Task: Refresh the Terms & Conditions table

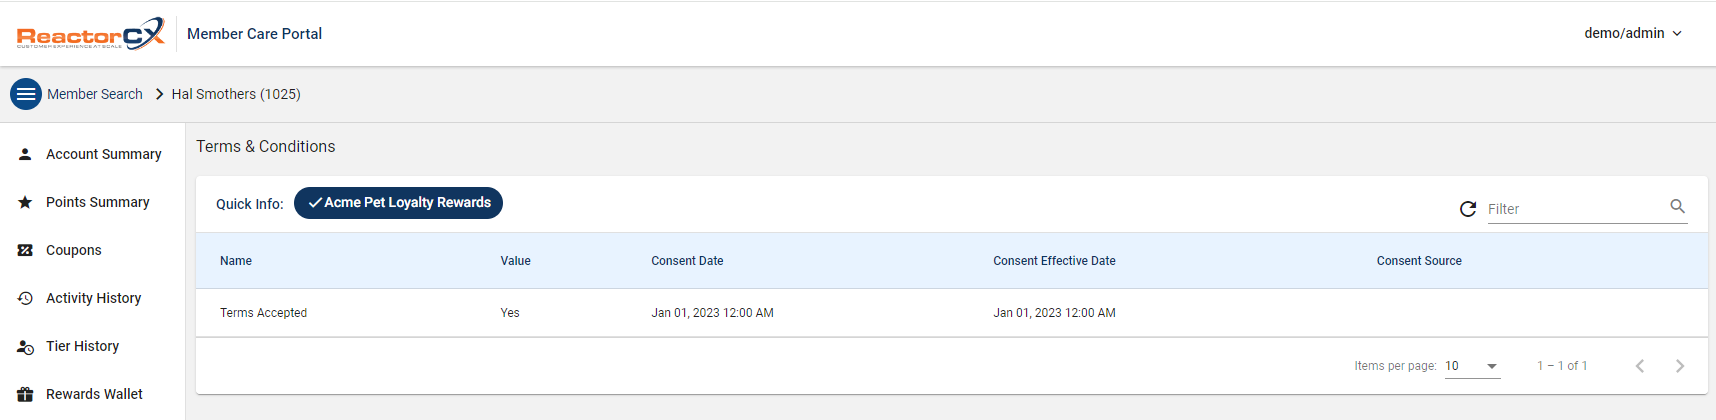Action: pos(1468,209)
